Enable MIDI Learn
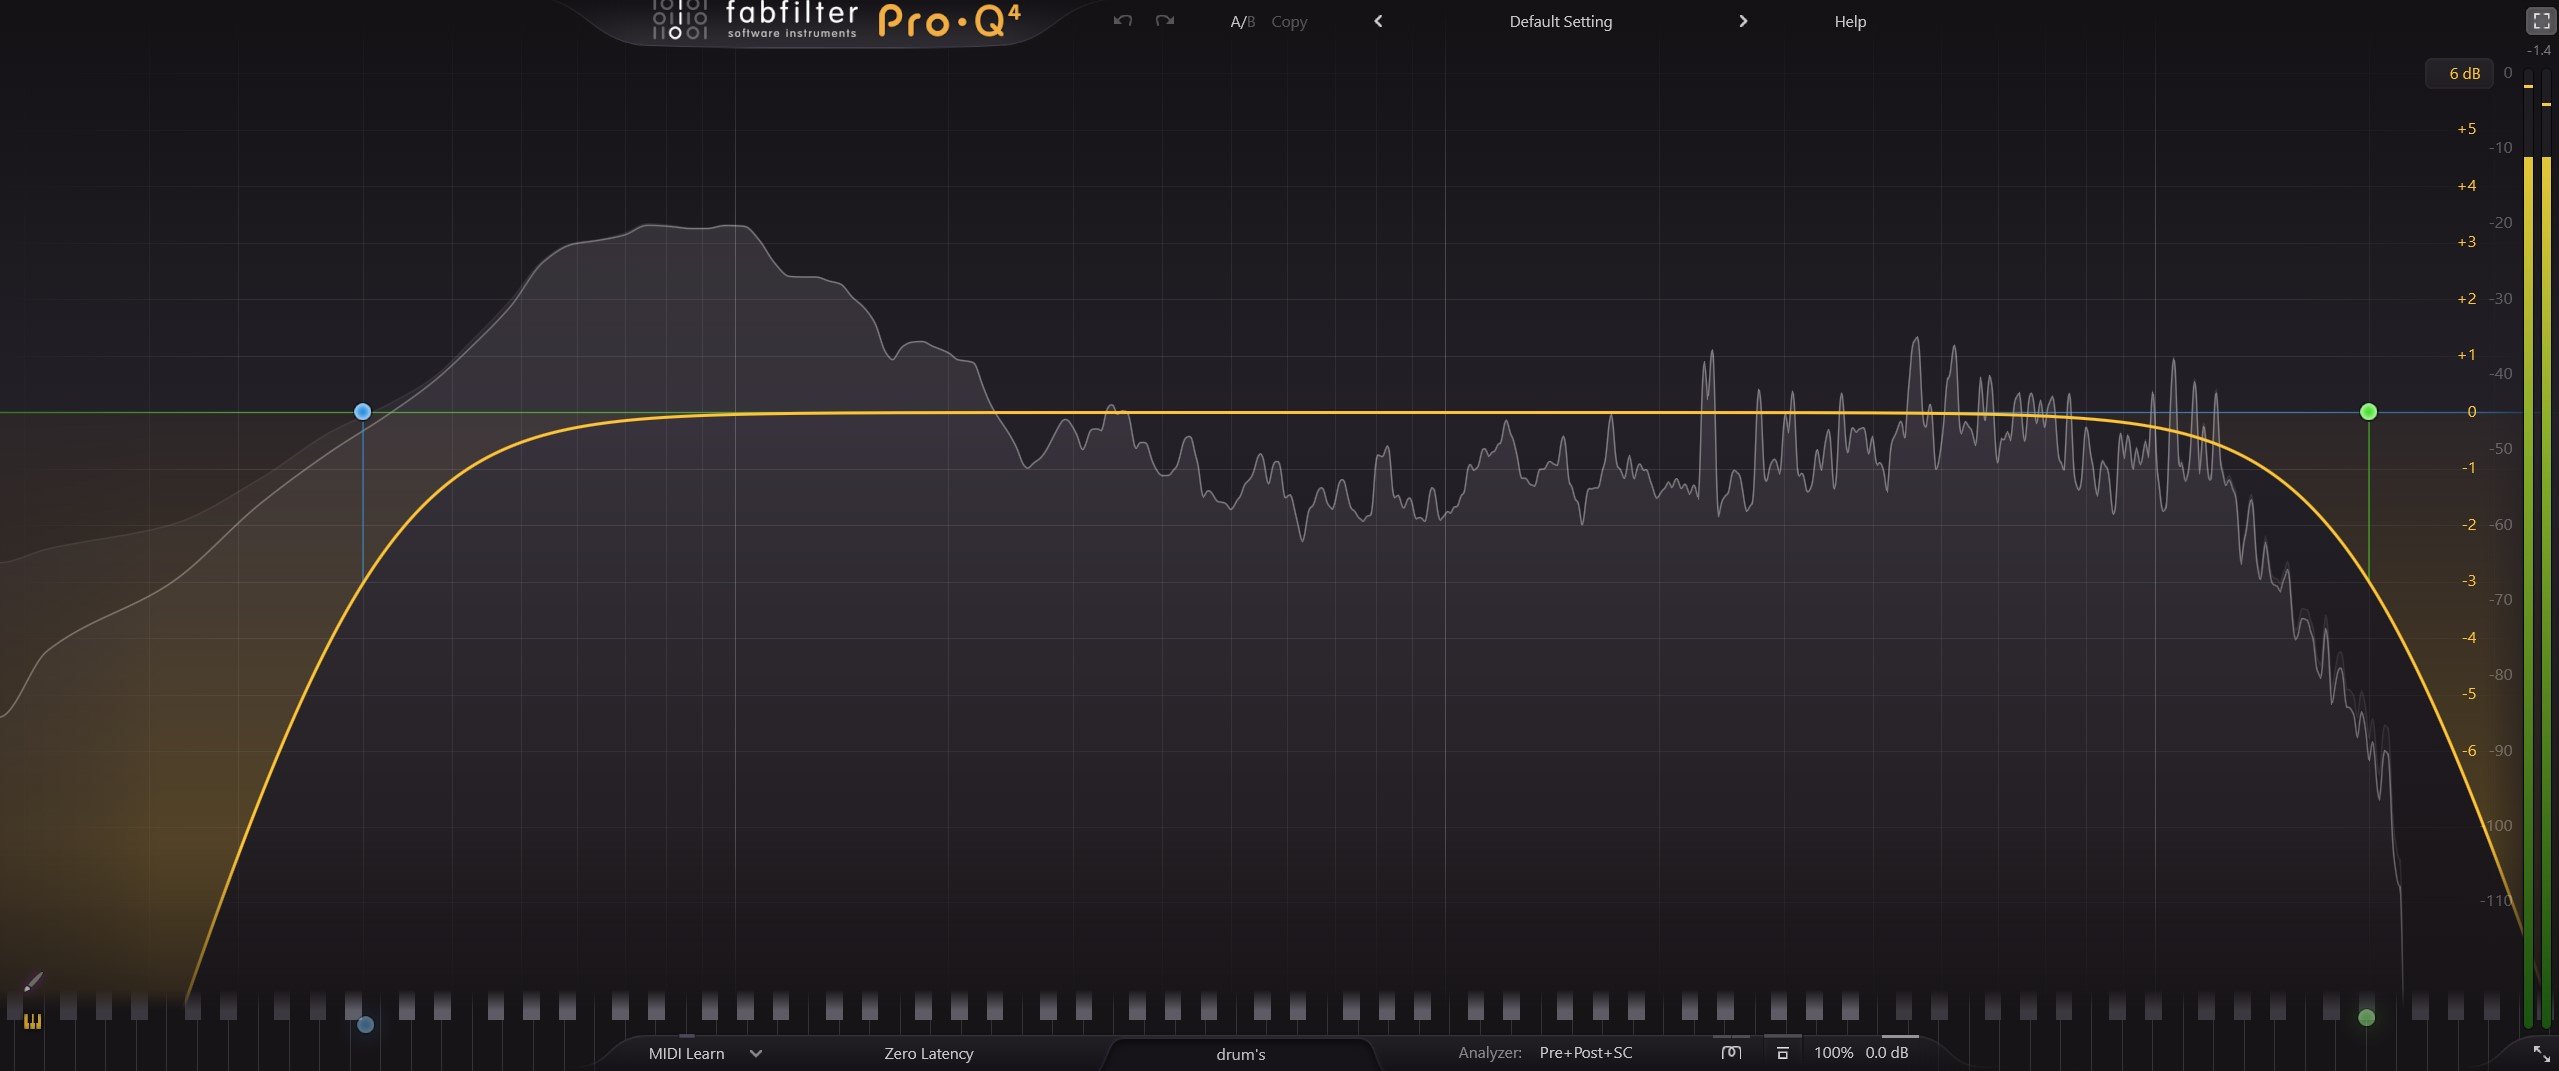Viewport: 2559px width, 1071px height. point(686,1053)
